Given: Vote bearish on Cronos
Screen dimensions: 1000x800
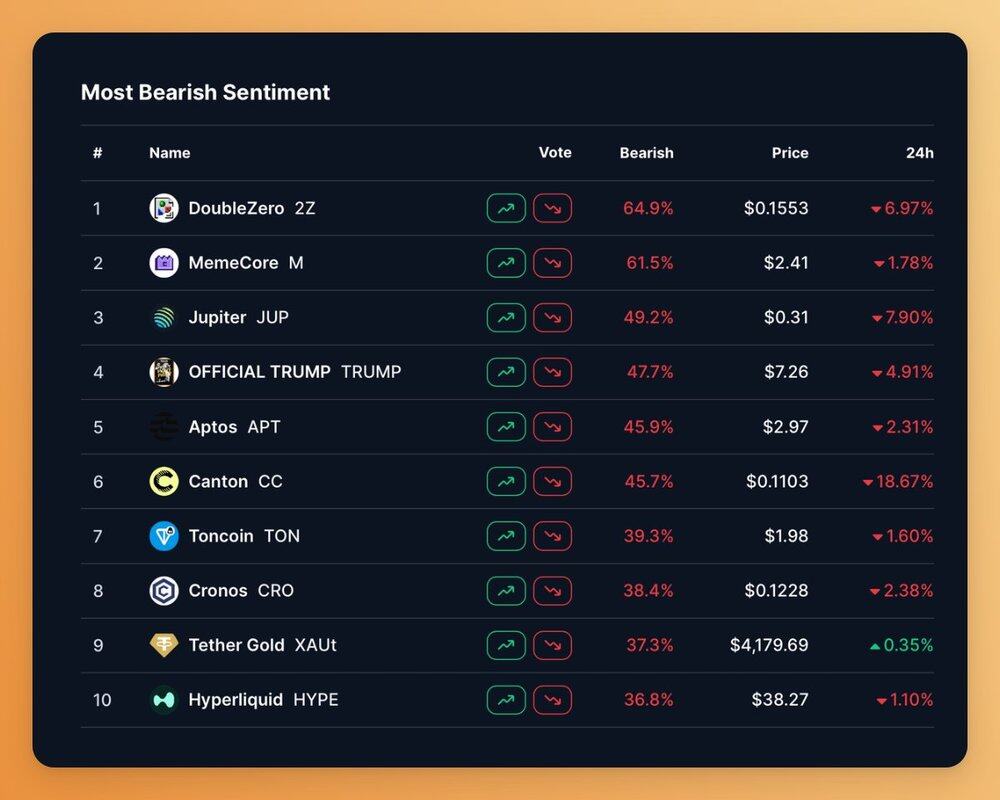Looking at the screenshot, I should [x=552, y=591].
